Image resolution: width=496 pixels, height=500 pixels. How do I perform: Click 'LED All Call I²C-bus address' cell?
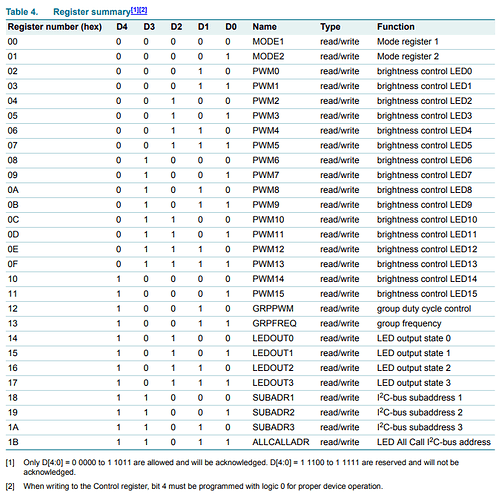(434, 442)
